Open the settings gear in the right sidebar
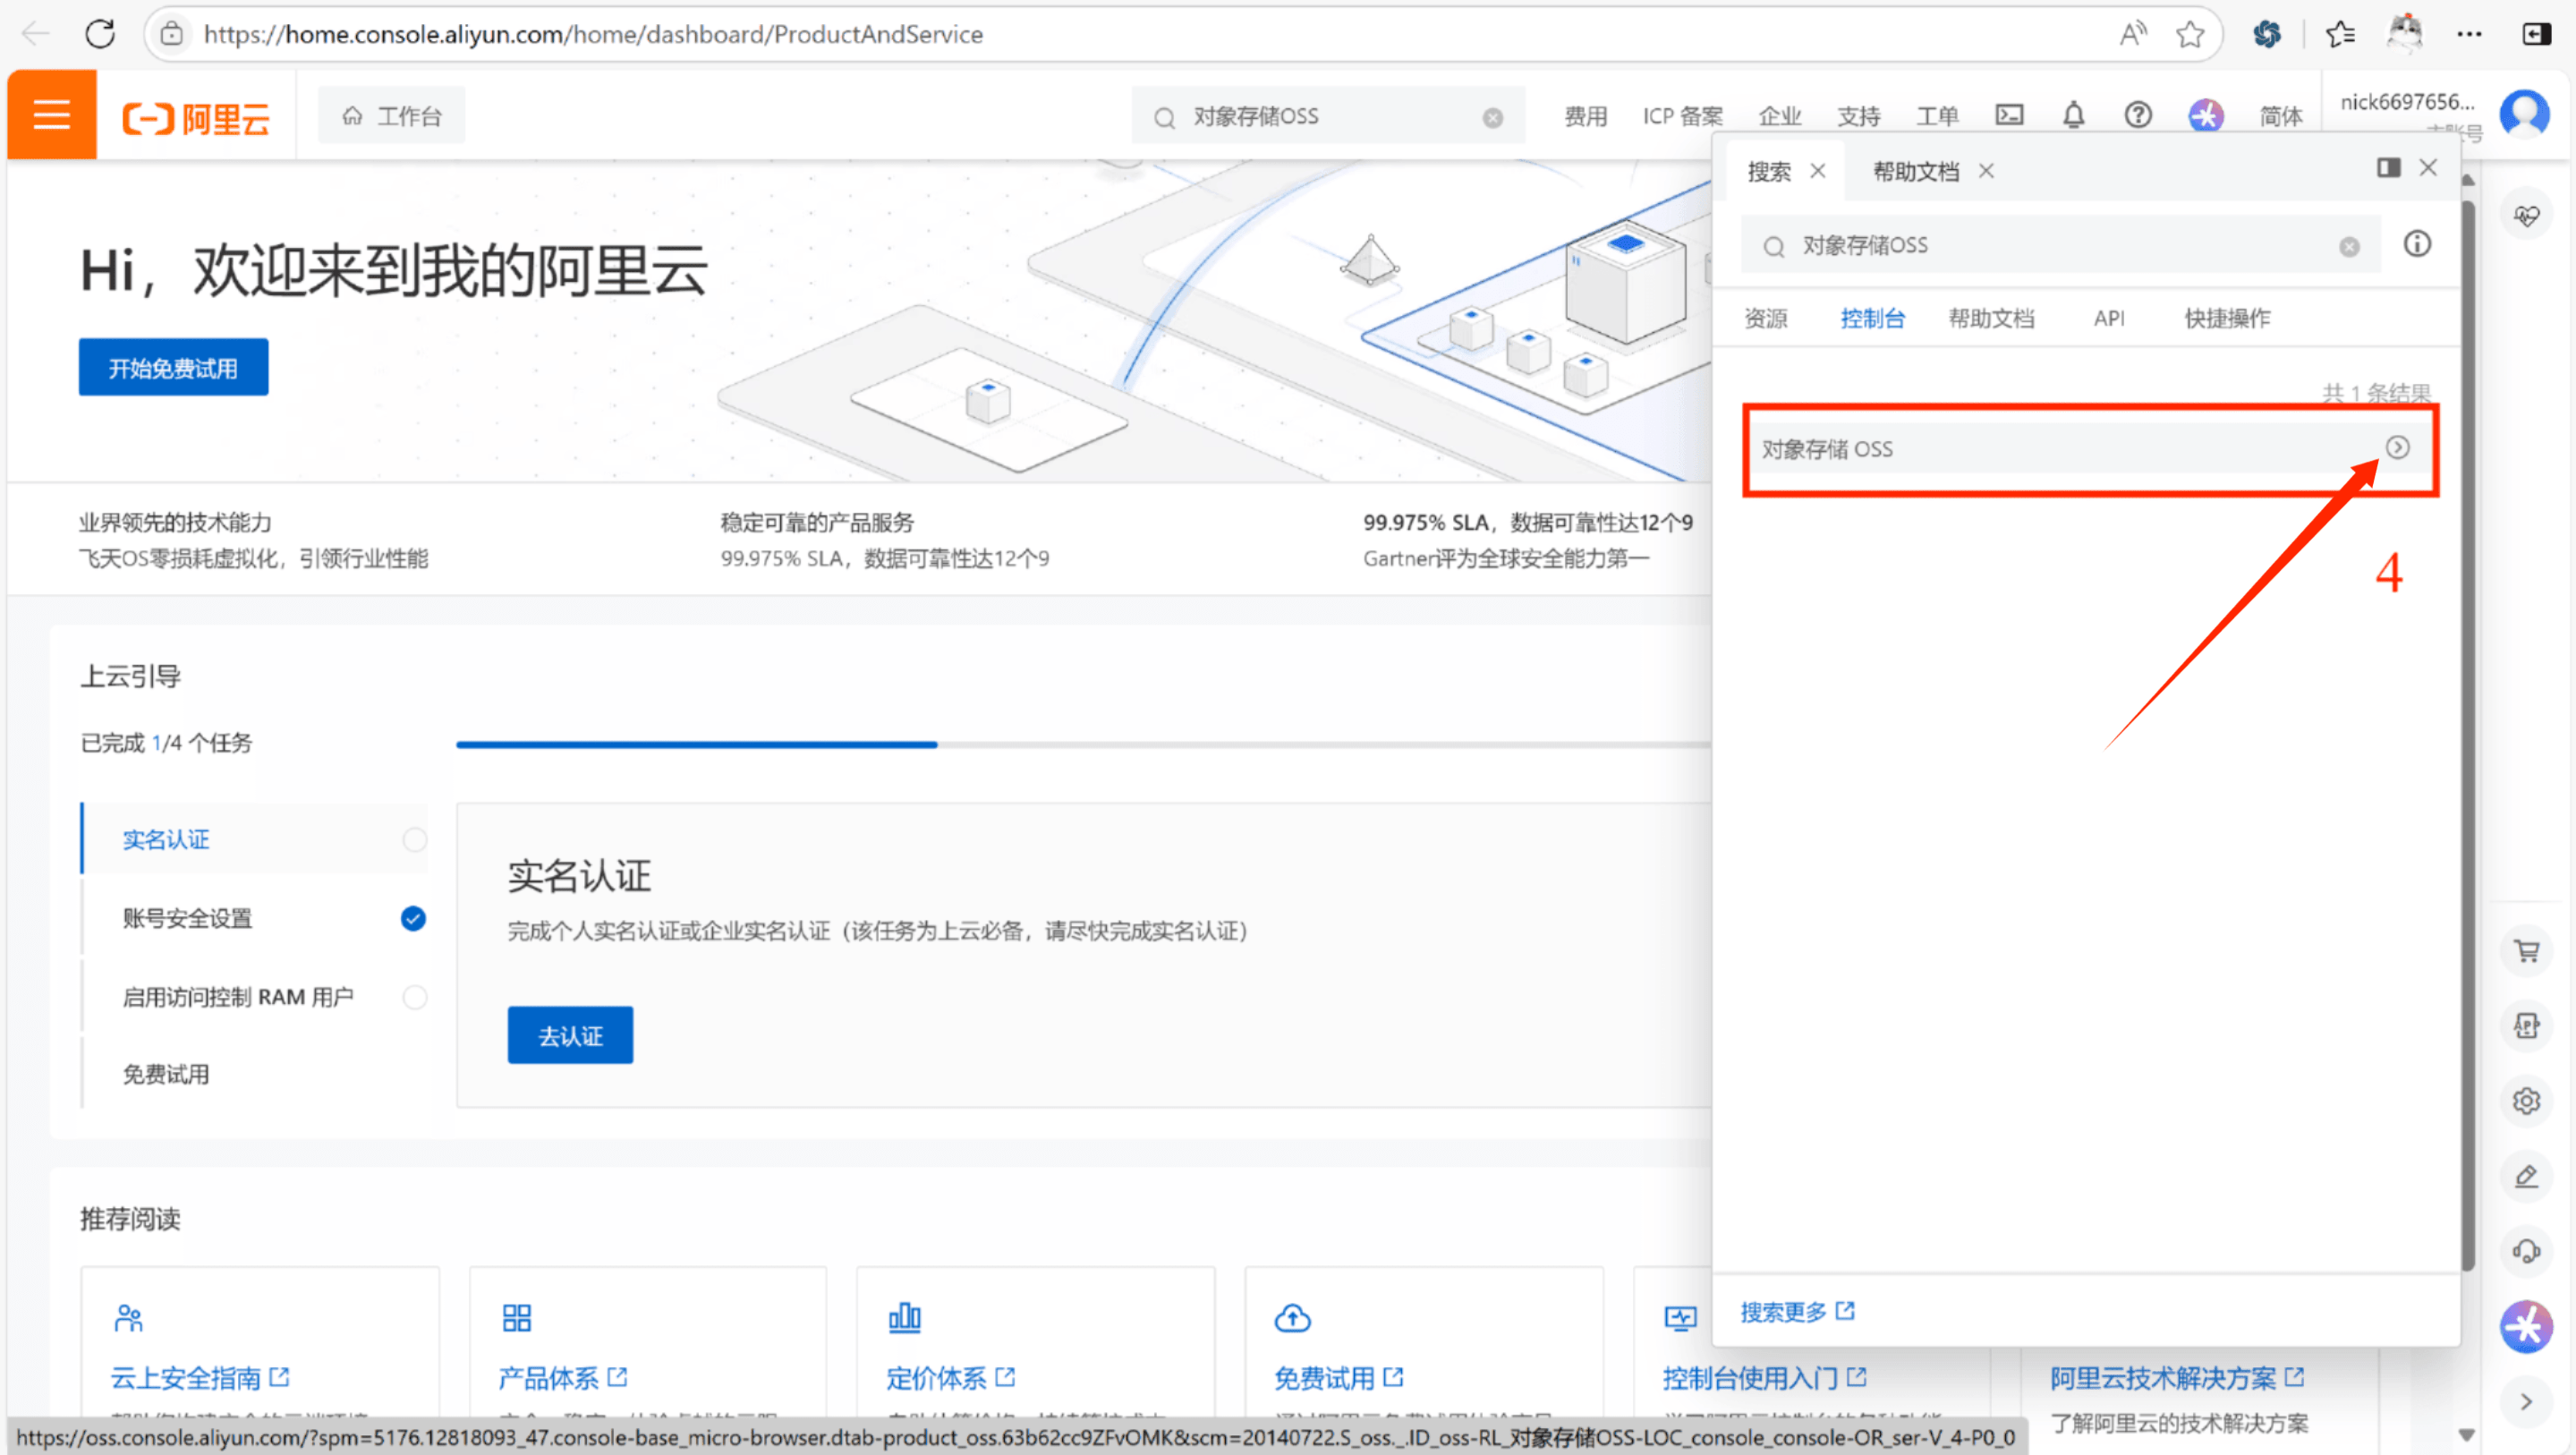 [x=2527, y=1100]
